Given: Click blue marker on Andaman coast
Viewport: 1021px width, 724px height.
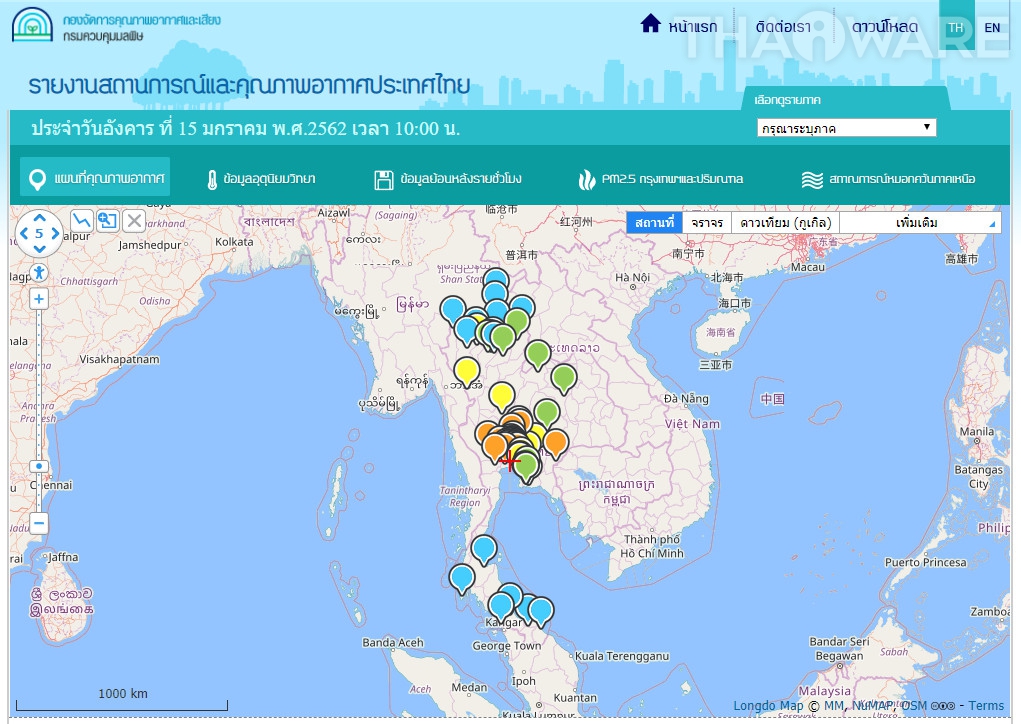Looking at the screenshot, I should (x=462, y=578).
